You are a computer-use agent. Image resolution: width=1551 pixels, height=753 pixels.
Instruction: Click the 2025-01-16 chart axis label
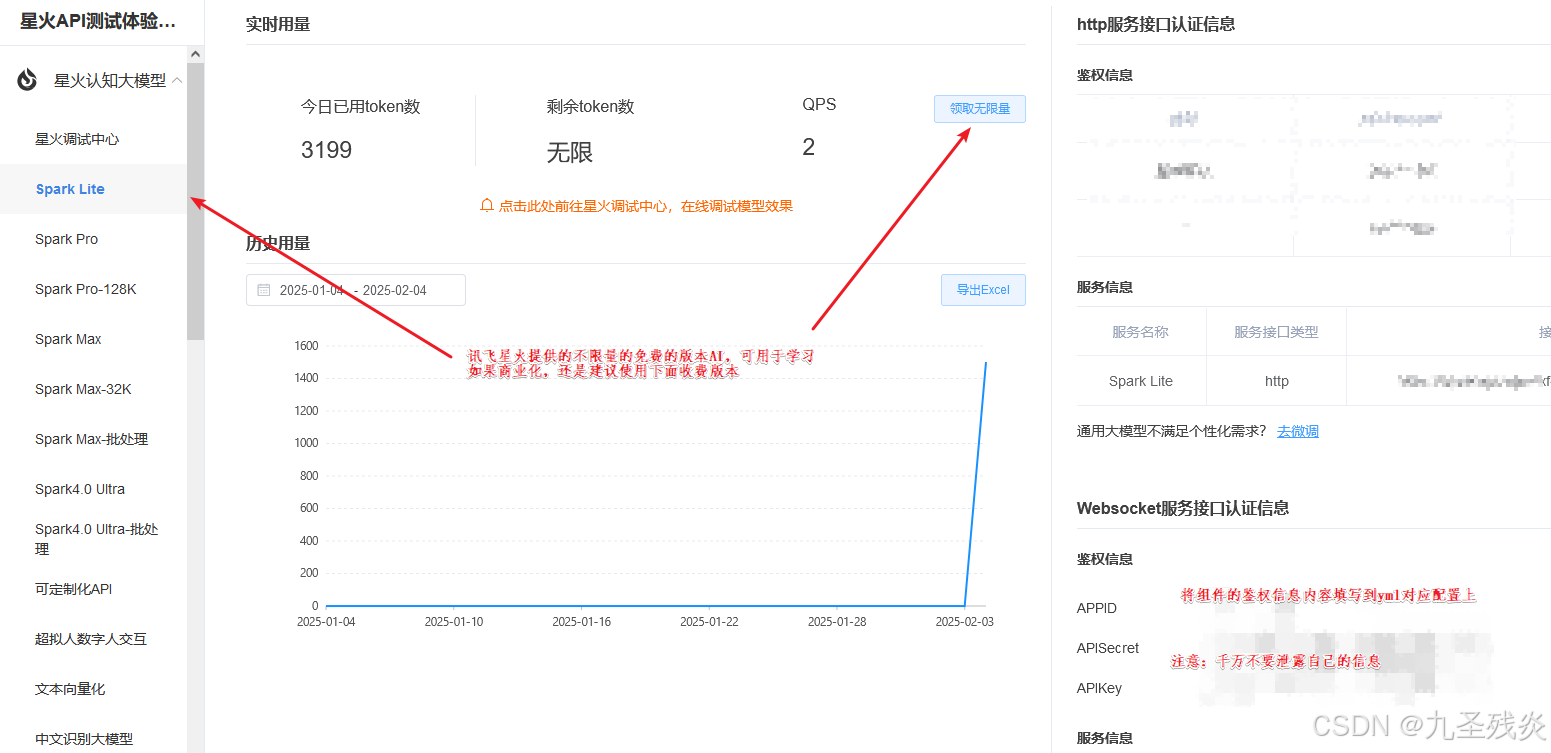(x=581, y=621)
